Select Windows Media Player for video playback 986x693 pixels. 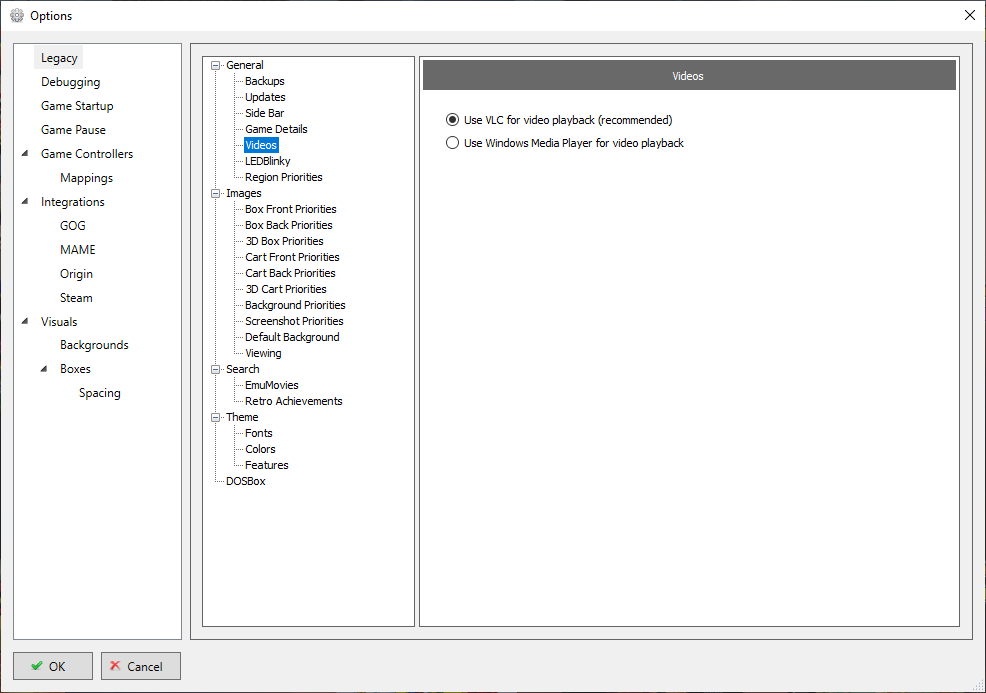[452, 143]
